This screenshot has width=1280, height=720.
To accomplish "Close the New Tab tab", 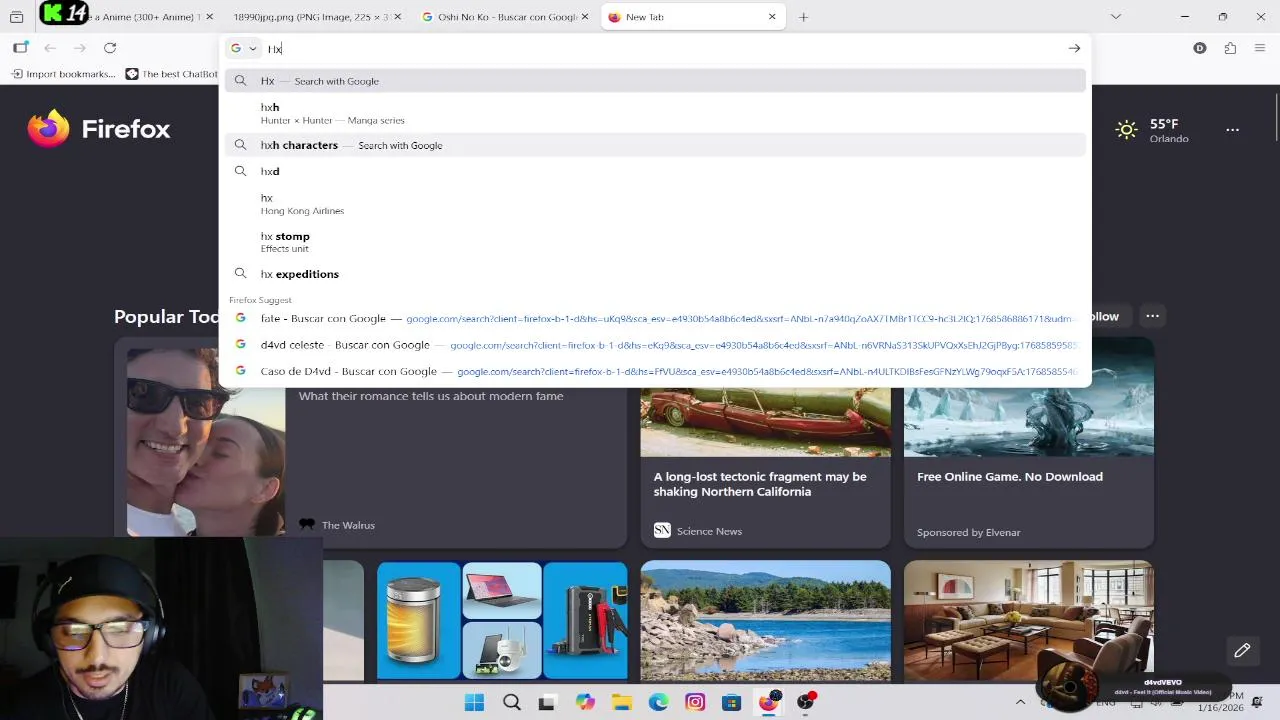I will [x=772, y=17].
